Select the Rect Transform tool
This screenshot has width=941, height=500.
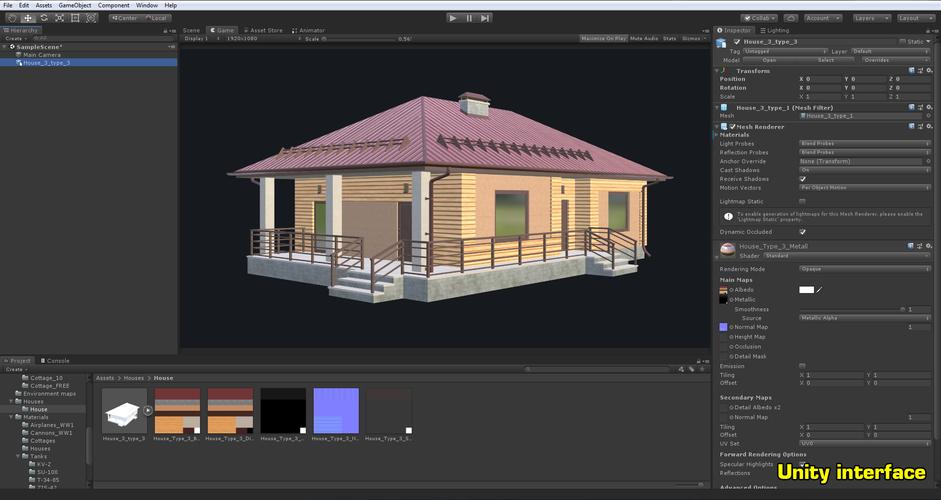(x=75, y=18)
